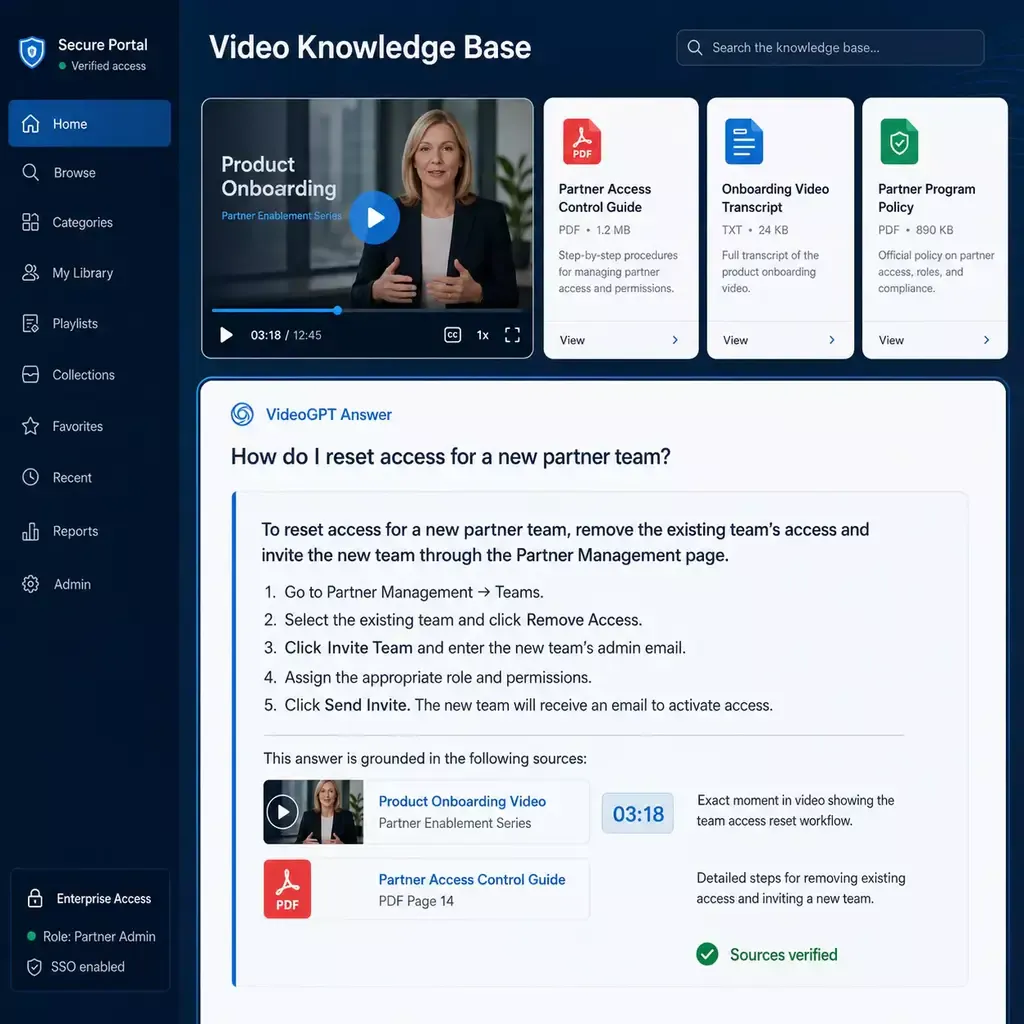The height and width of the screenshot is (1024, 1024).
Task: Click the 'VideoGPT Answer' heading text
Action: coord(328,414)
